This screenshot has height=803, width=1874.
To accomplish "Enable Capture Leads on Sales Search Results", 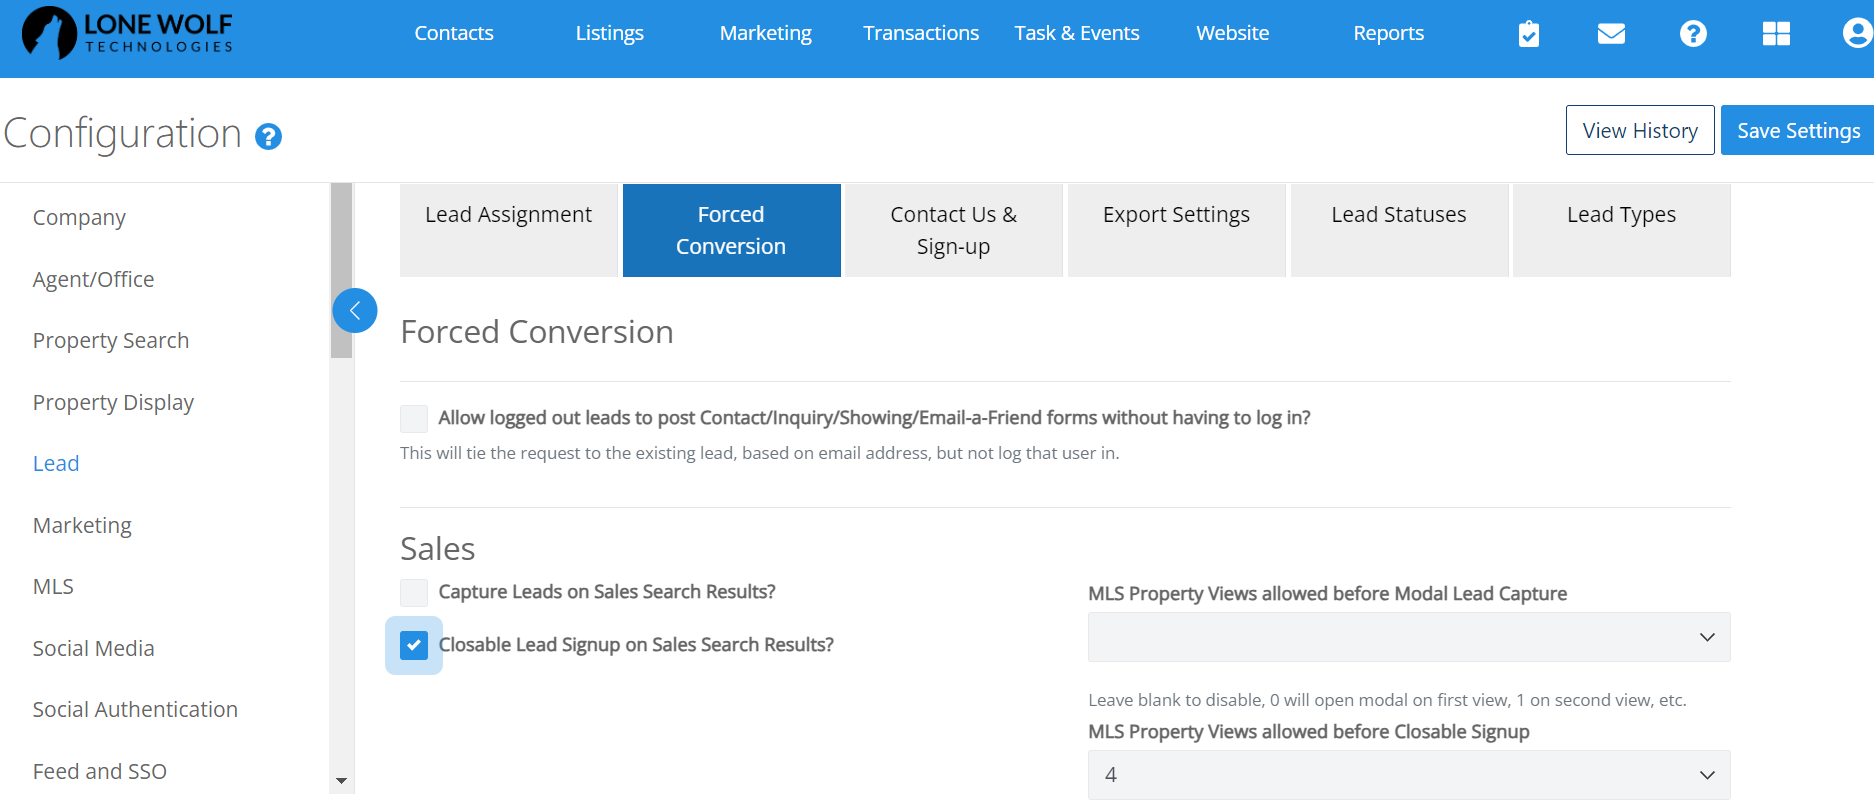I will [x=413, y=592].
